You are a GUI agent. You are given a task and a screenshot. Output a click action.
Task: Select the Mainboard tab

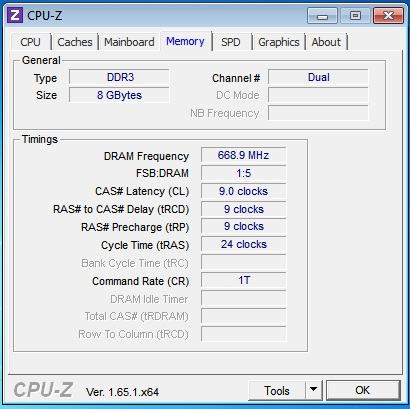[129, 42]
